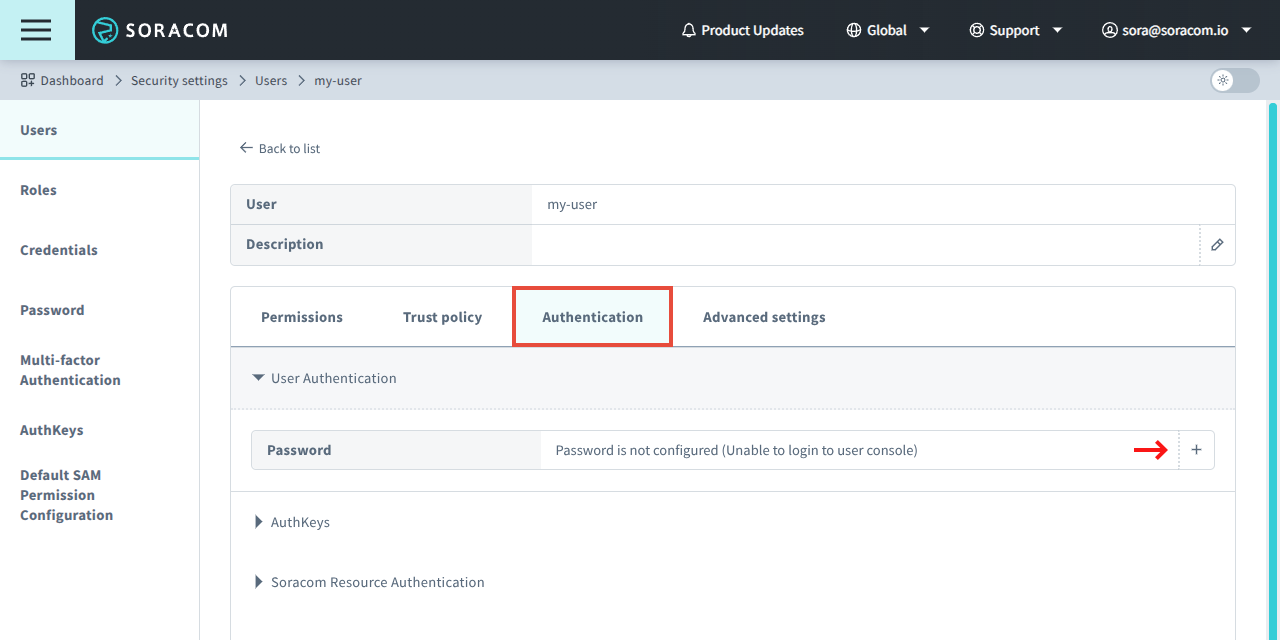Edit the Description using the pencil icon

coord(1216,245)
